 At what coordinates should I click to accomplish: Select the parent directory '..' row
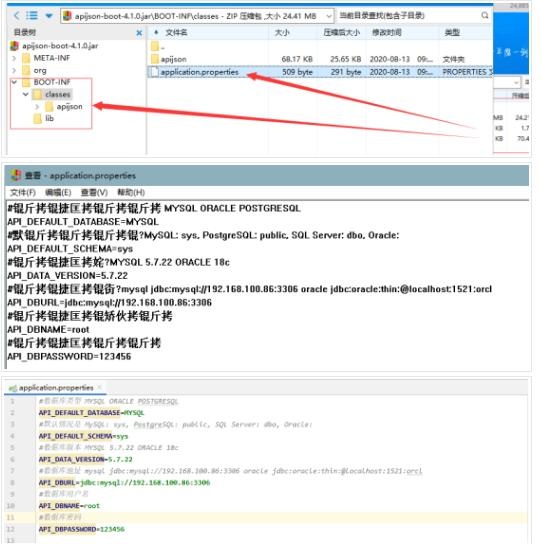click(x=320, y=46)
